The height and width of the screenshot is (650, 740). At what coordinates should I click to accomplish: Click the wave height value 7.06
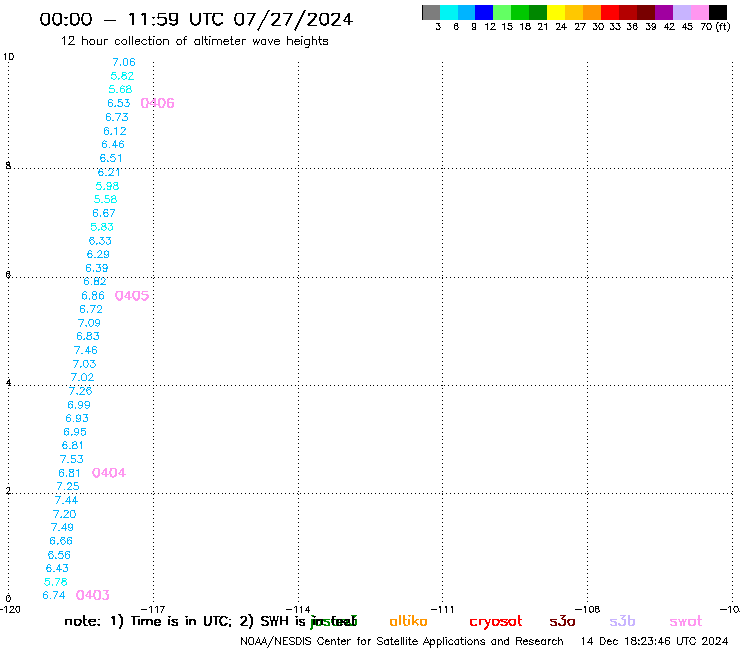pyautogui.click(x=124, y=62)
